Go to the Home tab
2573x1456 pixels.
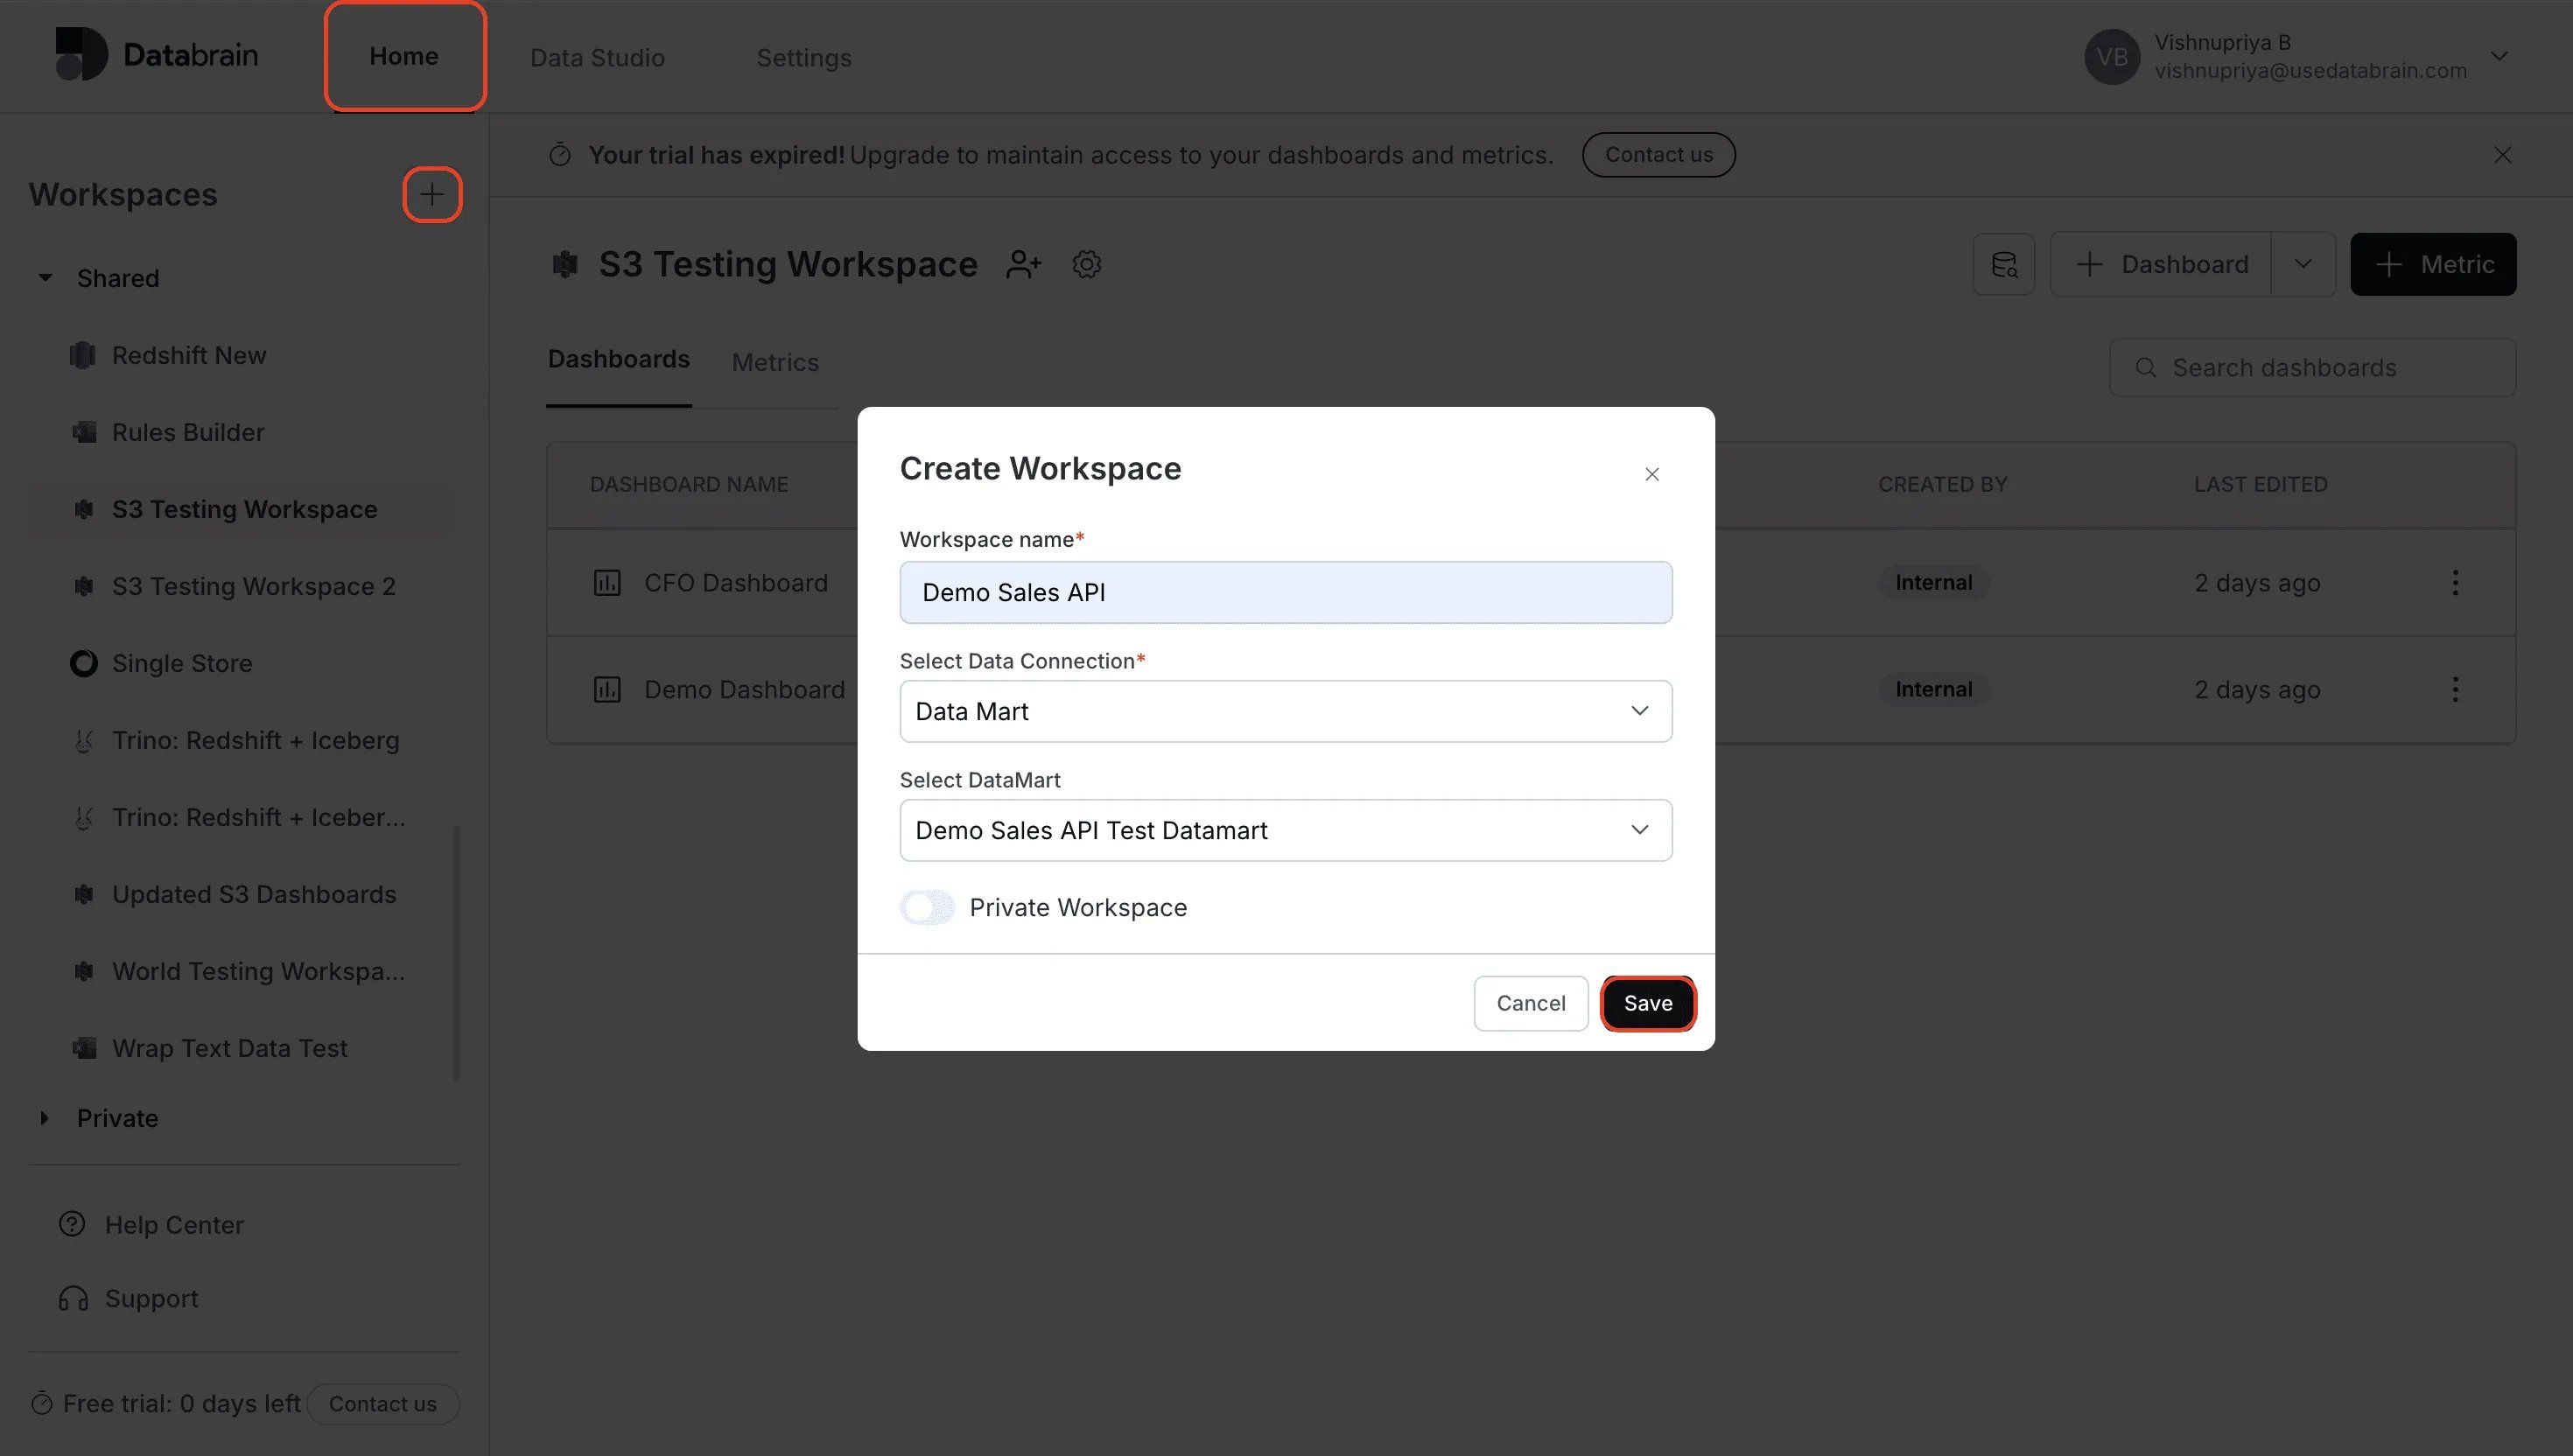[x=404, y=56]
